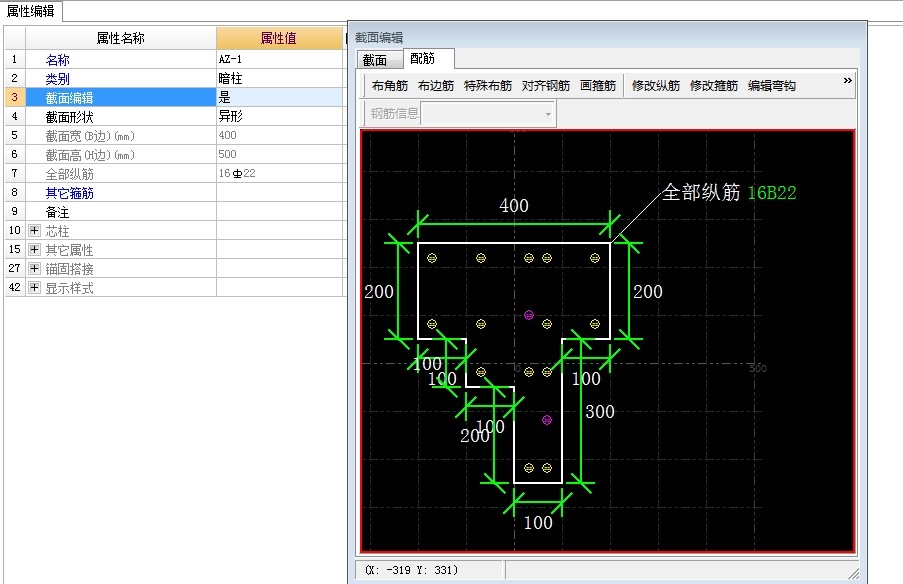Choose the 布角筋 tool
The width and height of the screenshot is (903, 584).
pyautogui.click(x=390, y=86)
